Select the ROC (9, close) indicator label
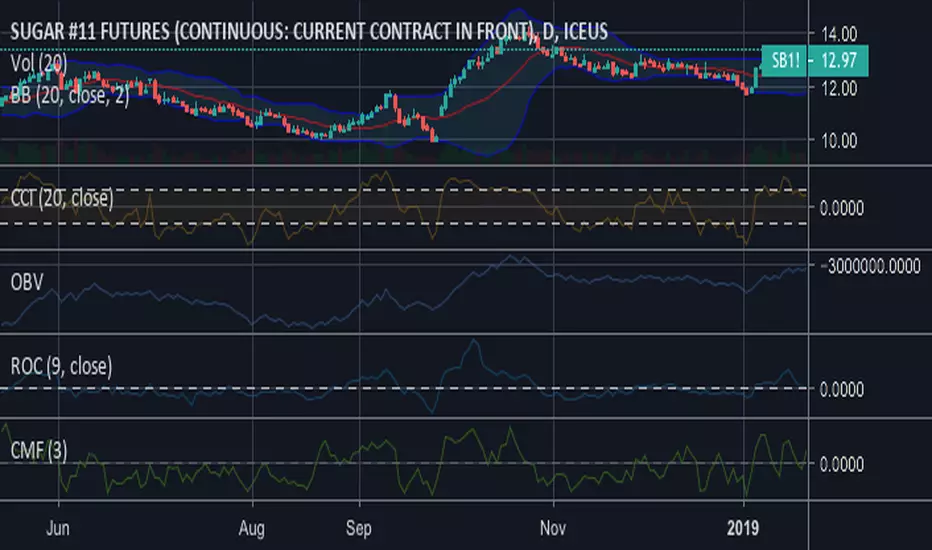Screen dimensions: 932x550 [62, 365]
